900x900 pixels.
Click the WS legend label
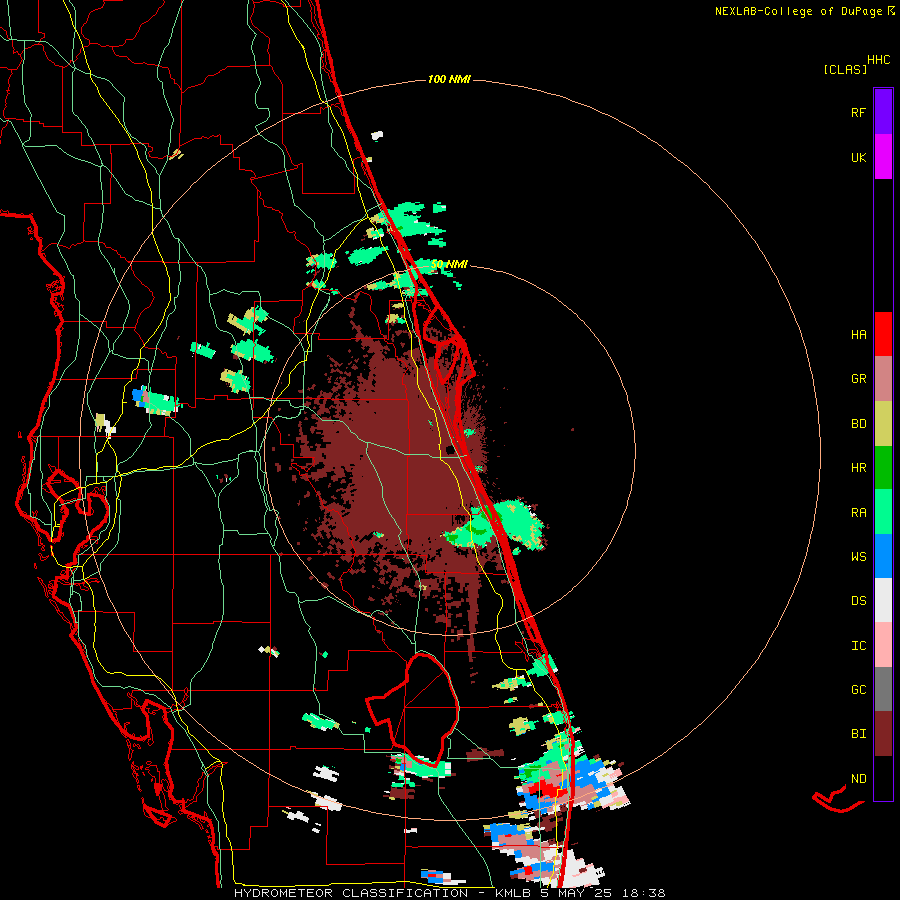[858, 556]
